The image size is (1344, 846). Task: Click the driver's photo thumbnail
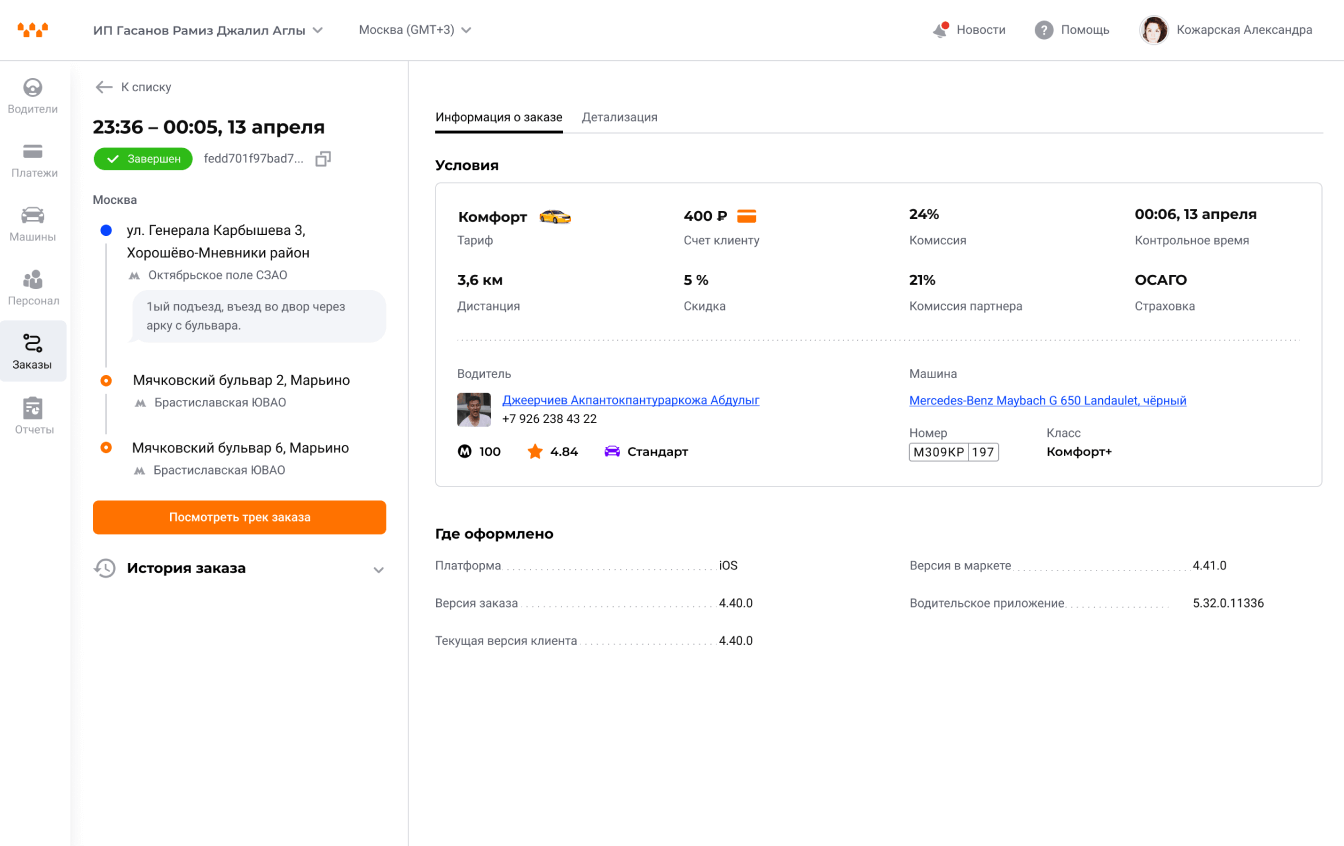(474, 409)
